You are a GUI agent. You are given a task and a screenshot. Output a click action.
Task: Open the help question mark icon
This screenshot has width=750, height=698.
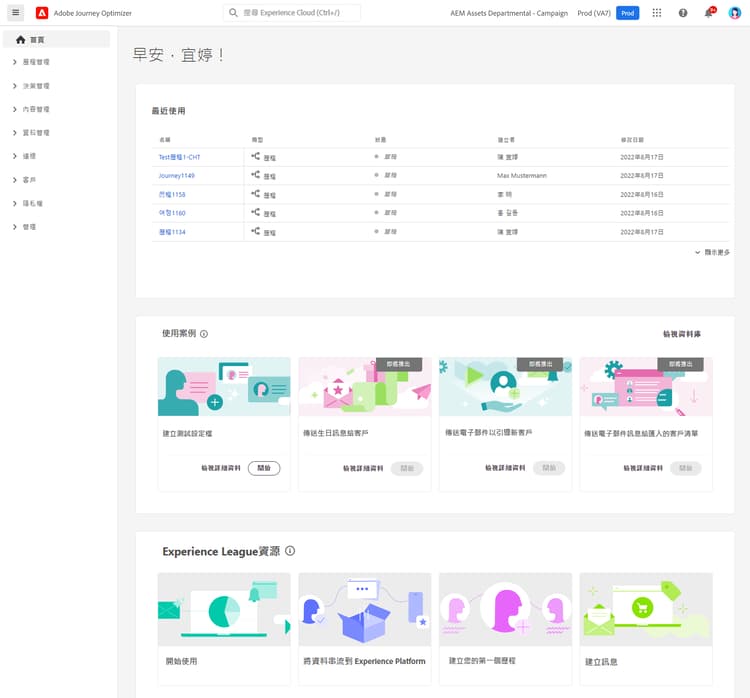point(683,13)
